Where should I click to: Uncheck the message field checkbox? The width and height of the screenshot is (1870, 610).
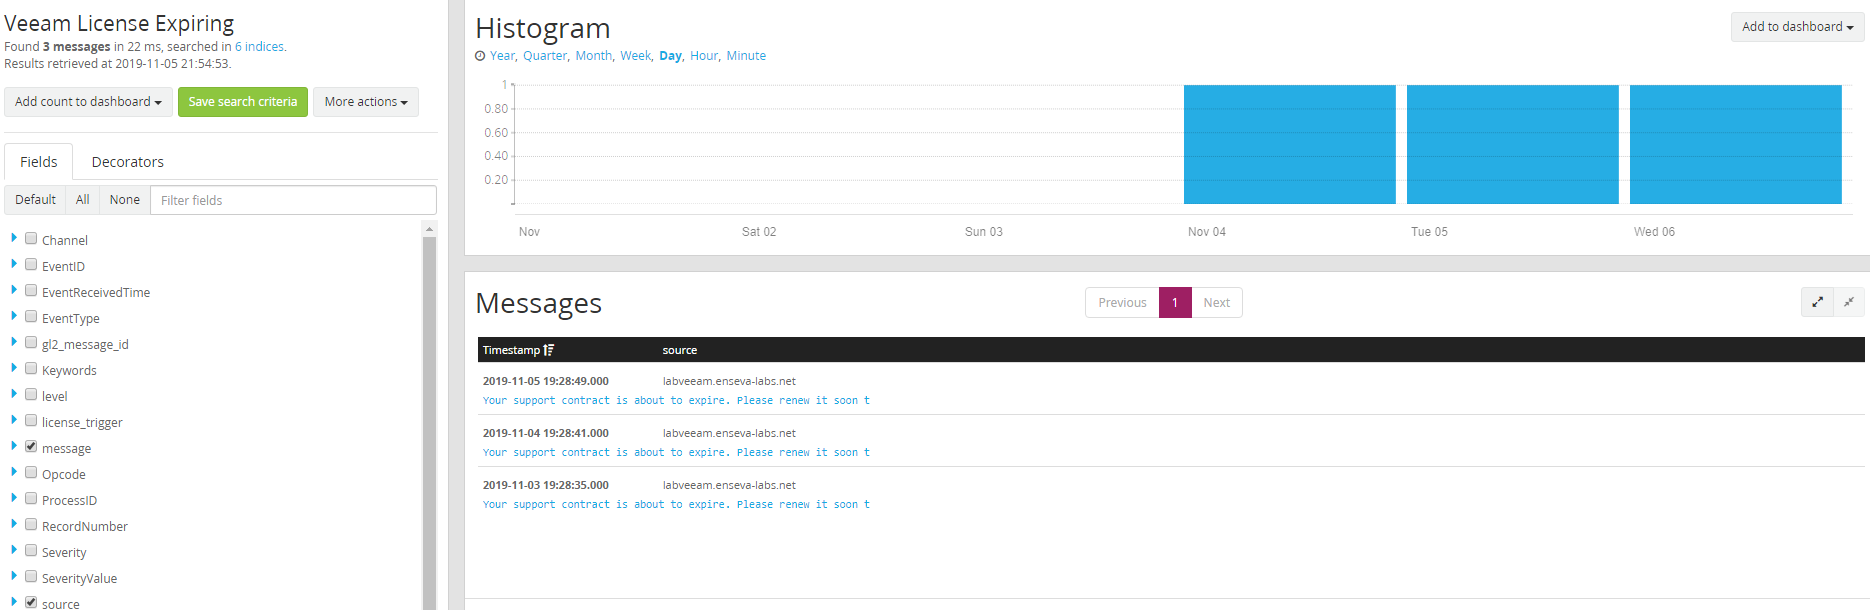[x=31, y=446]
